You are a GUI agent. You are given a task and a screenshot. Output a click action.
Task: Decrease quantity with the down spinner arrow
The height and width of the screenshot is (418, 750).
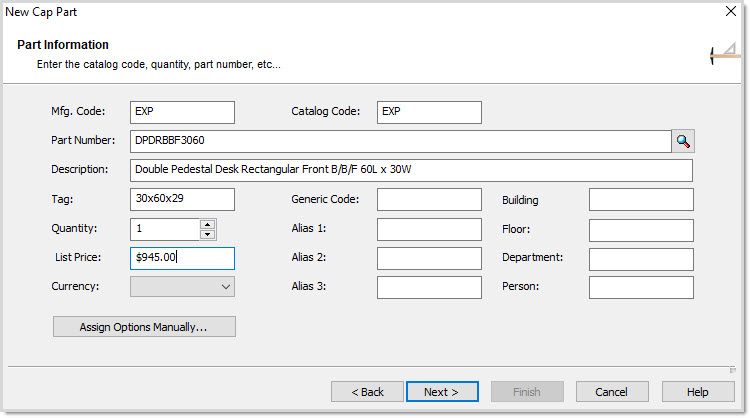pos(208,234)
